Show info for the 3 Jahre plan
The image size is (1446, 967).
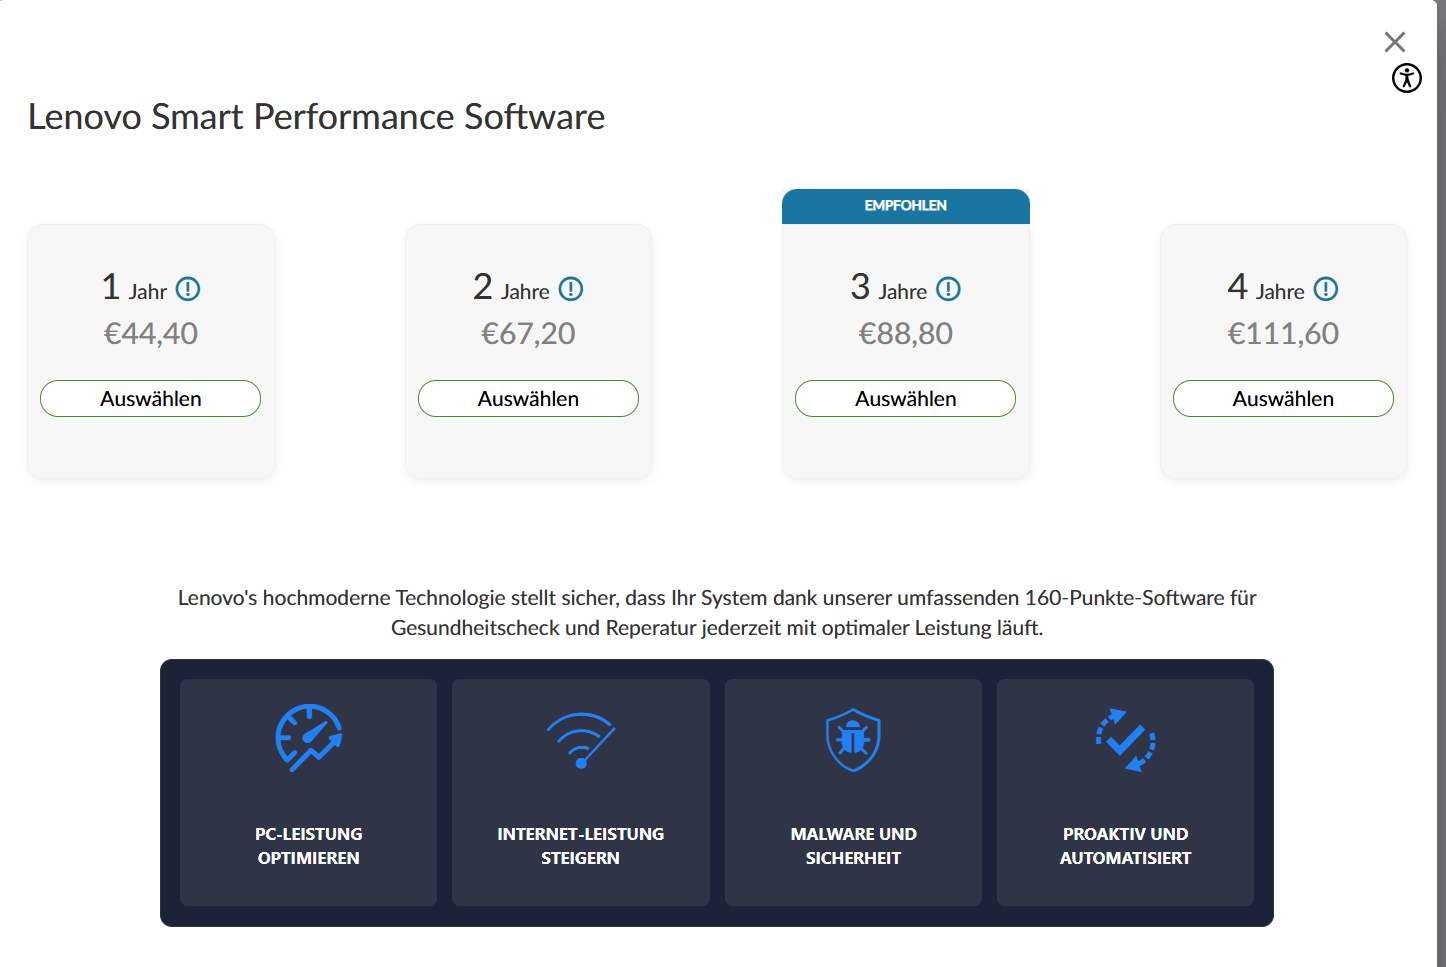948,290
